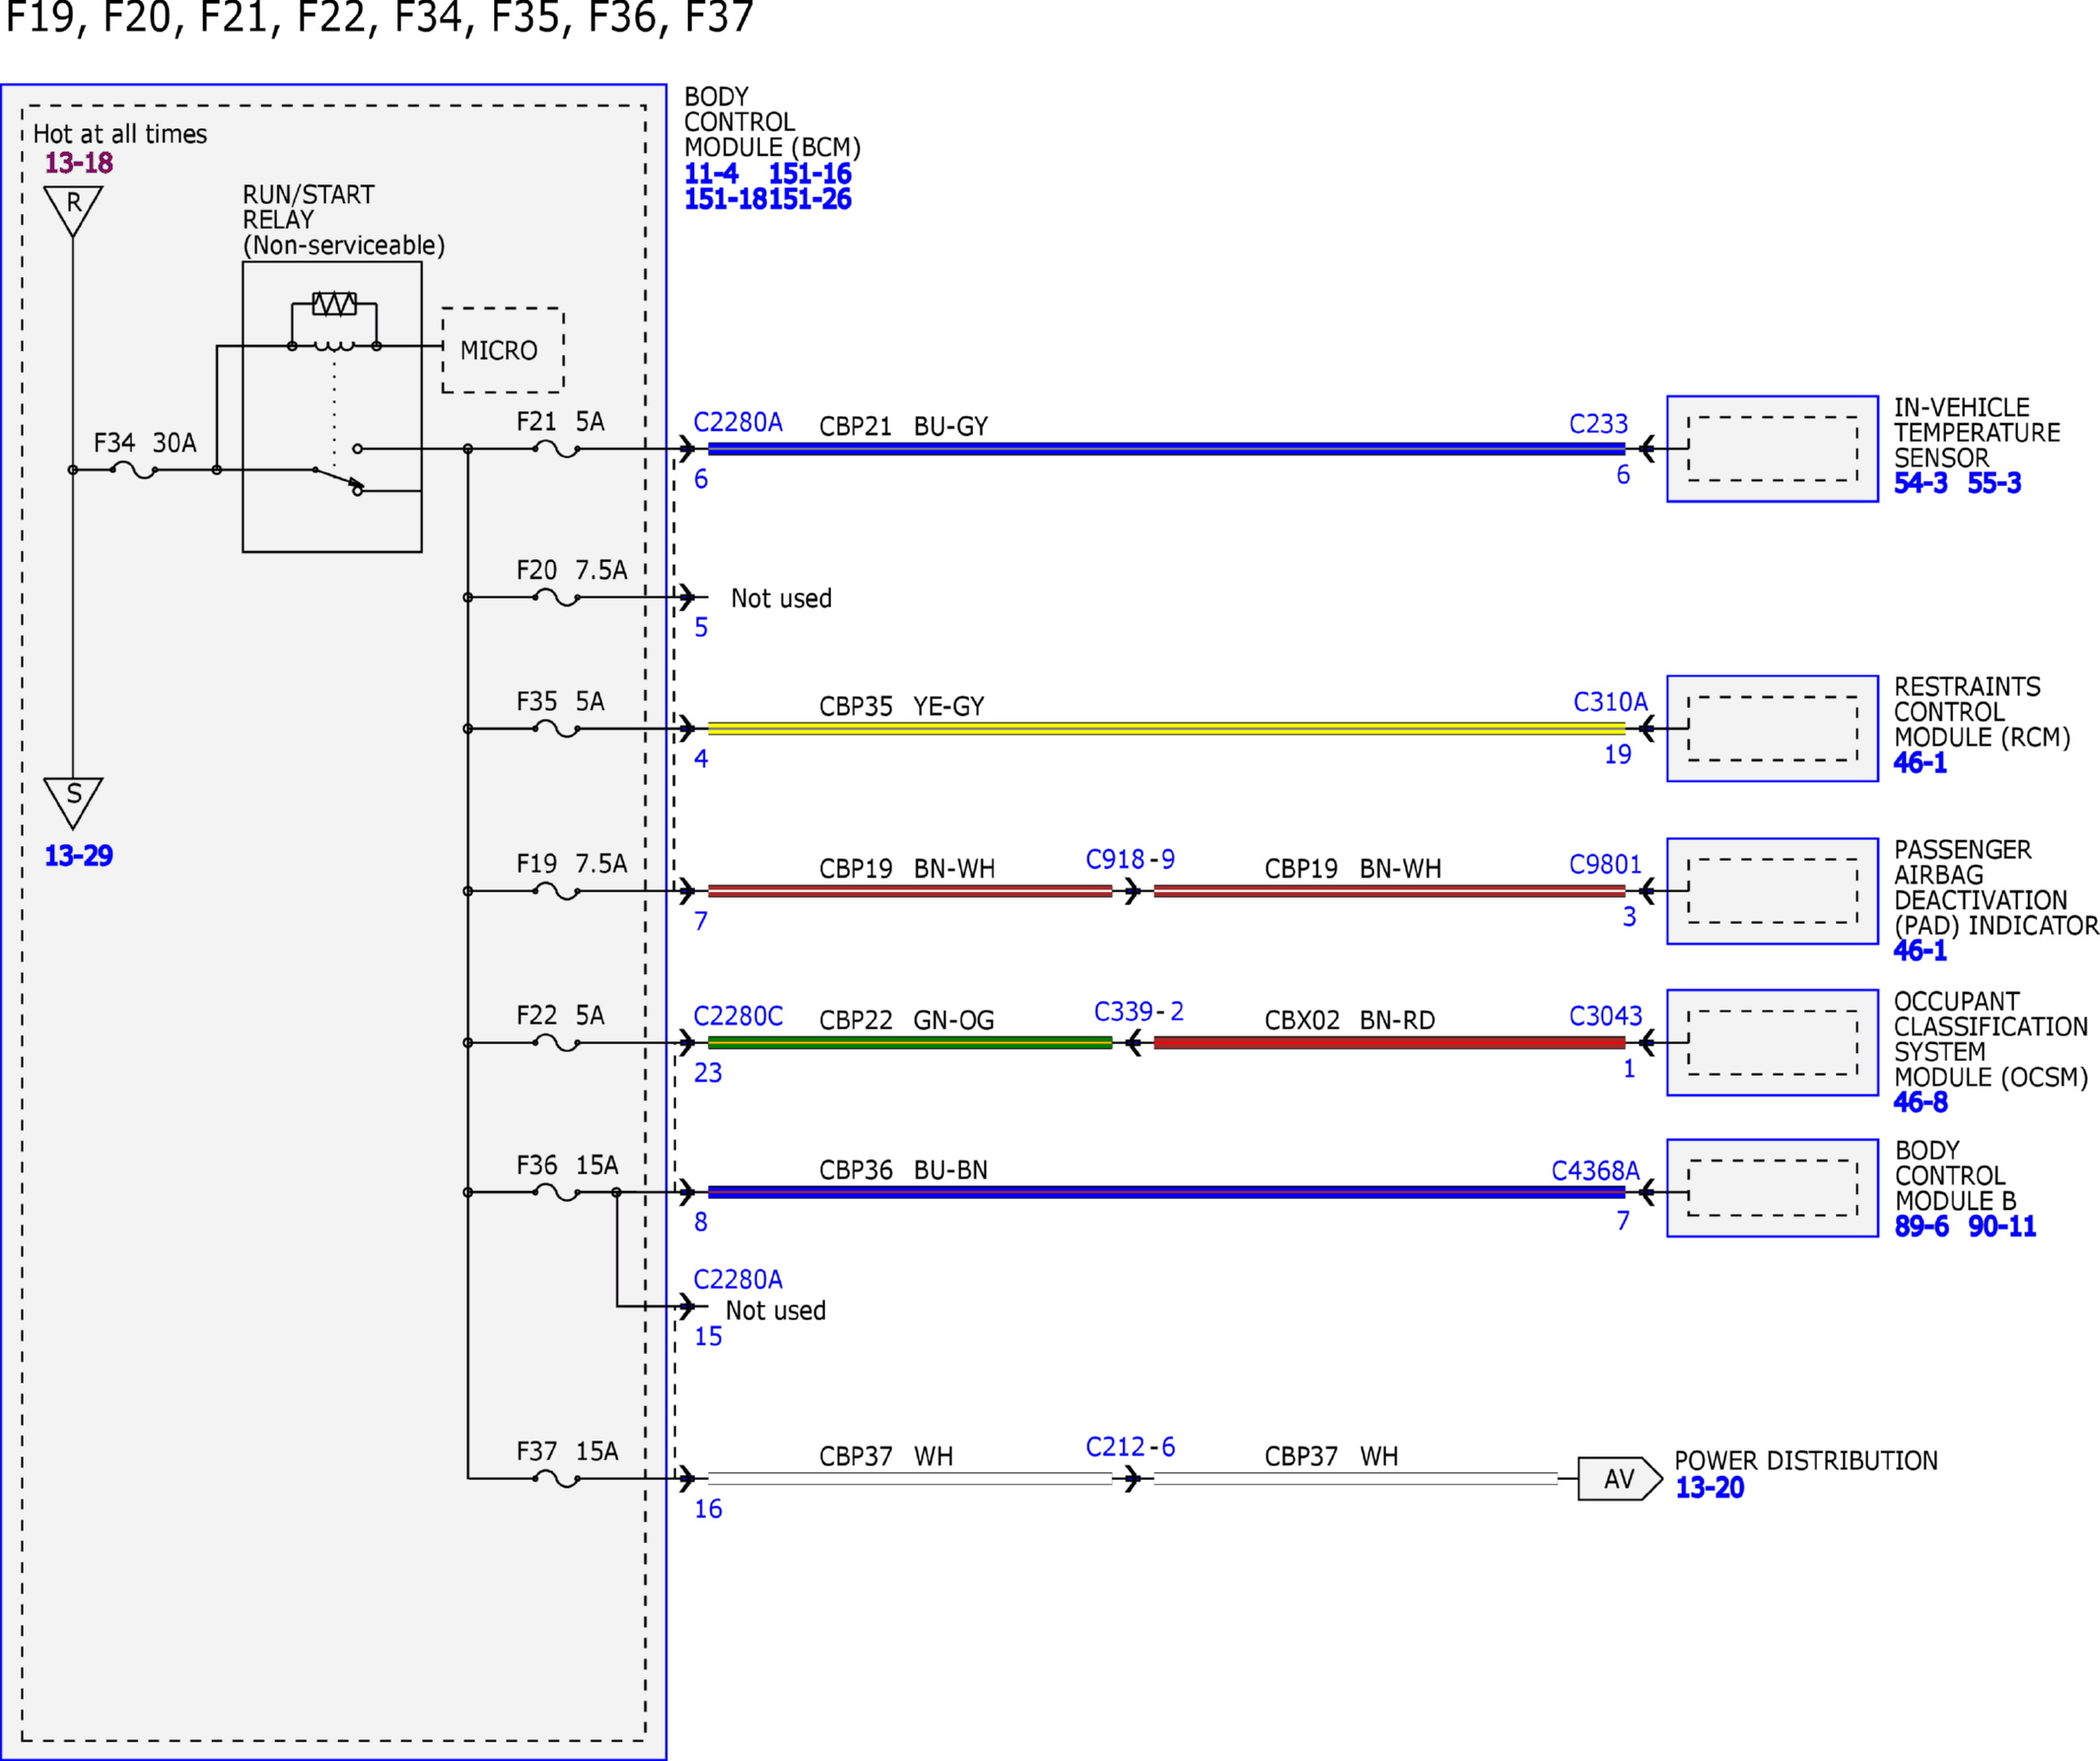Open page reference 13-18 link
Viewport: 2100px width, 1761px height.
click(x=79, y=163)
